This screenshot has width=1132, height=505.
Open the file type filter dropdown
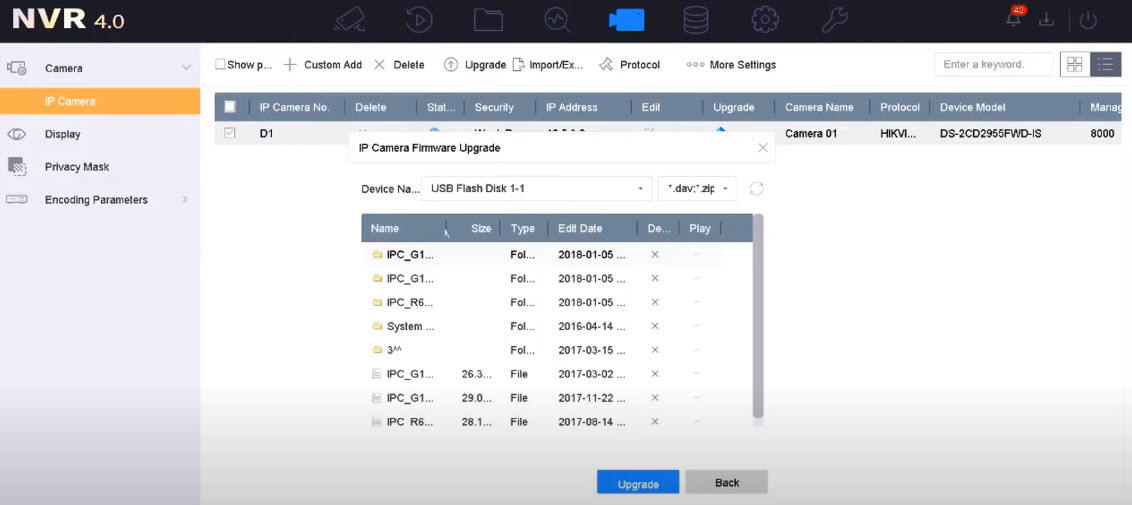(698, 189)
